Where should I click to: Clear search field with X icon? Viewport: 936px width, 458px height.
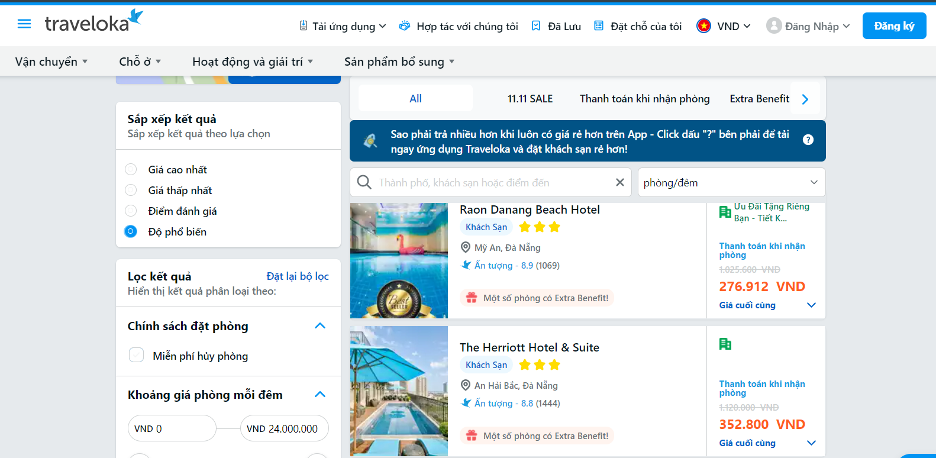[x=619, y=183]
